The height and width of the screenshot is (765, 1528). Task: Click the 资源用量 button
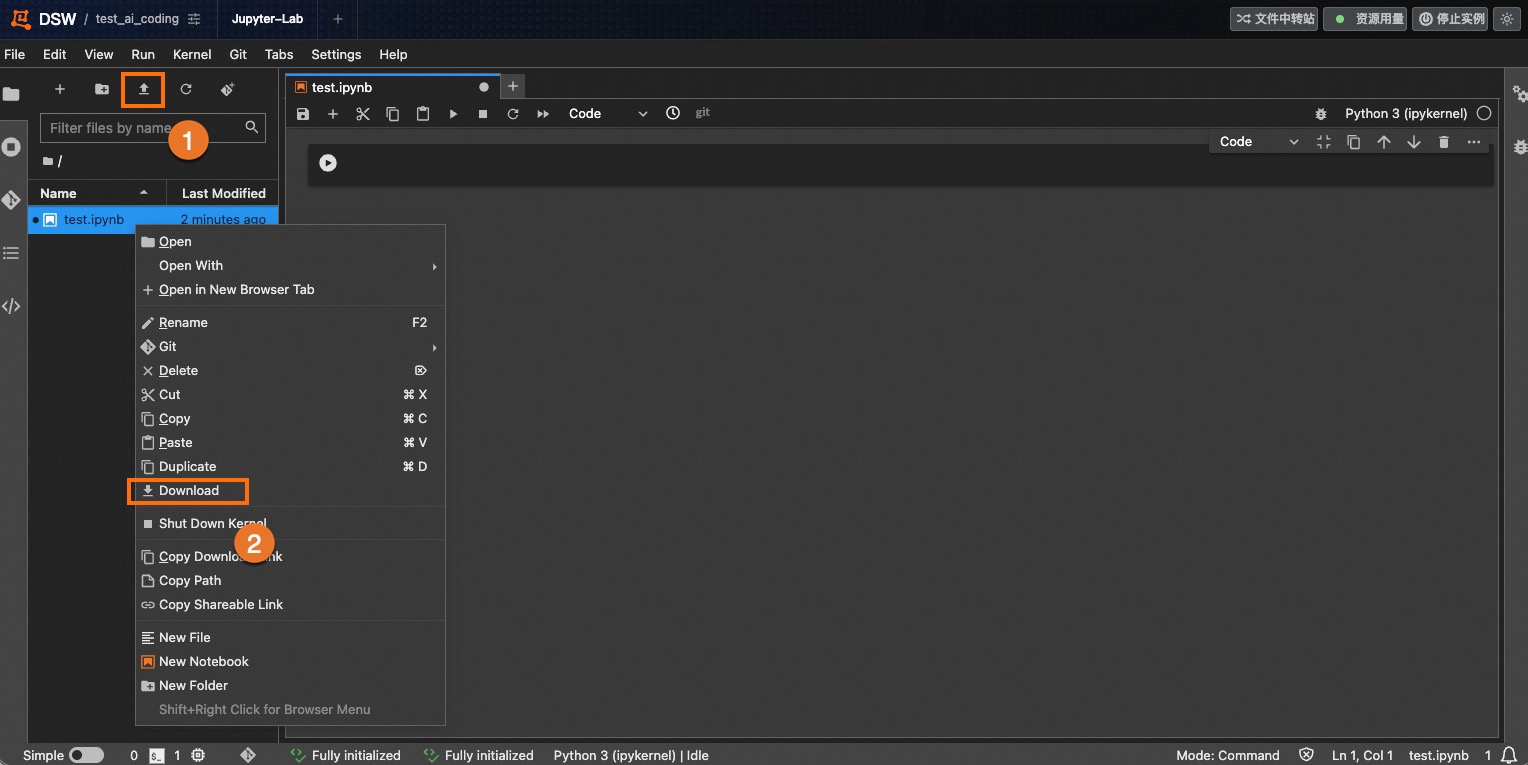pyautogui.click(x=1365, y=19)
